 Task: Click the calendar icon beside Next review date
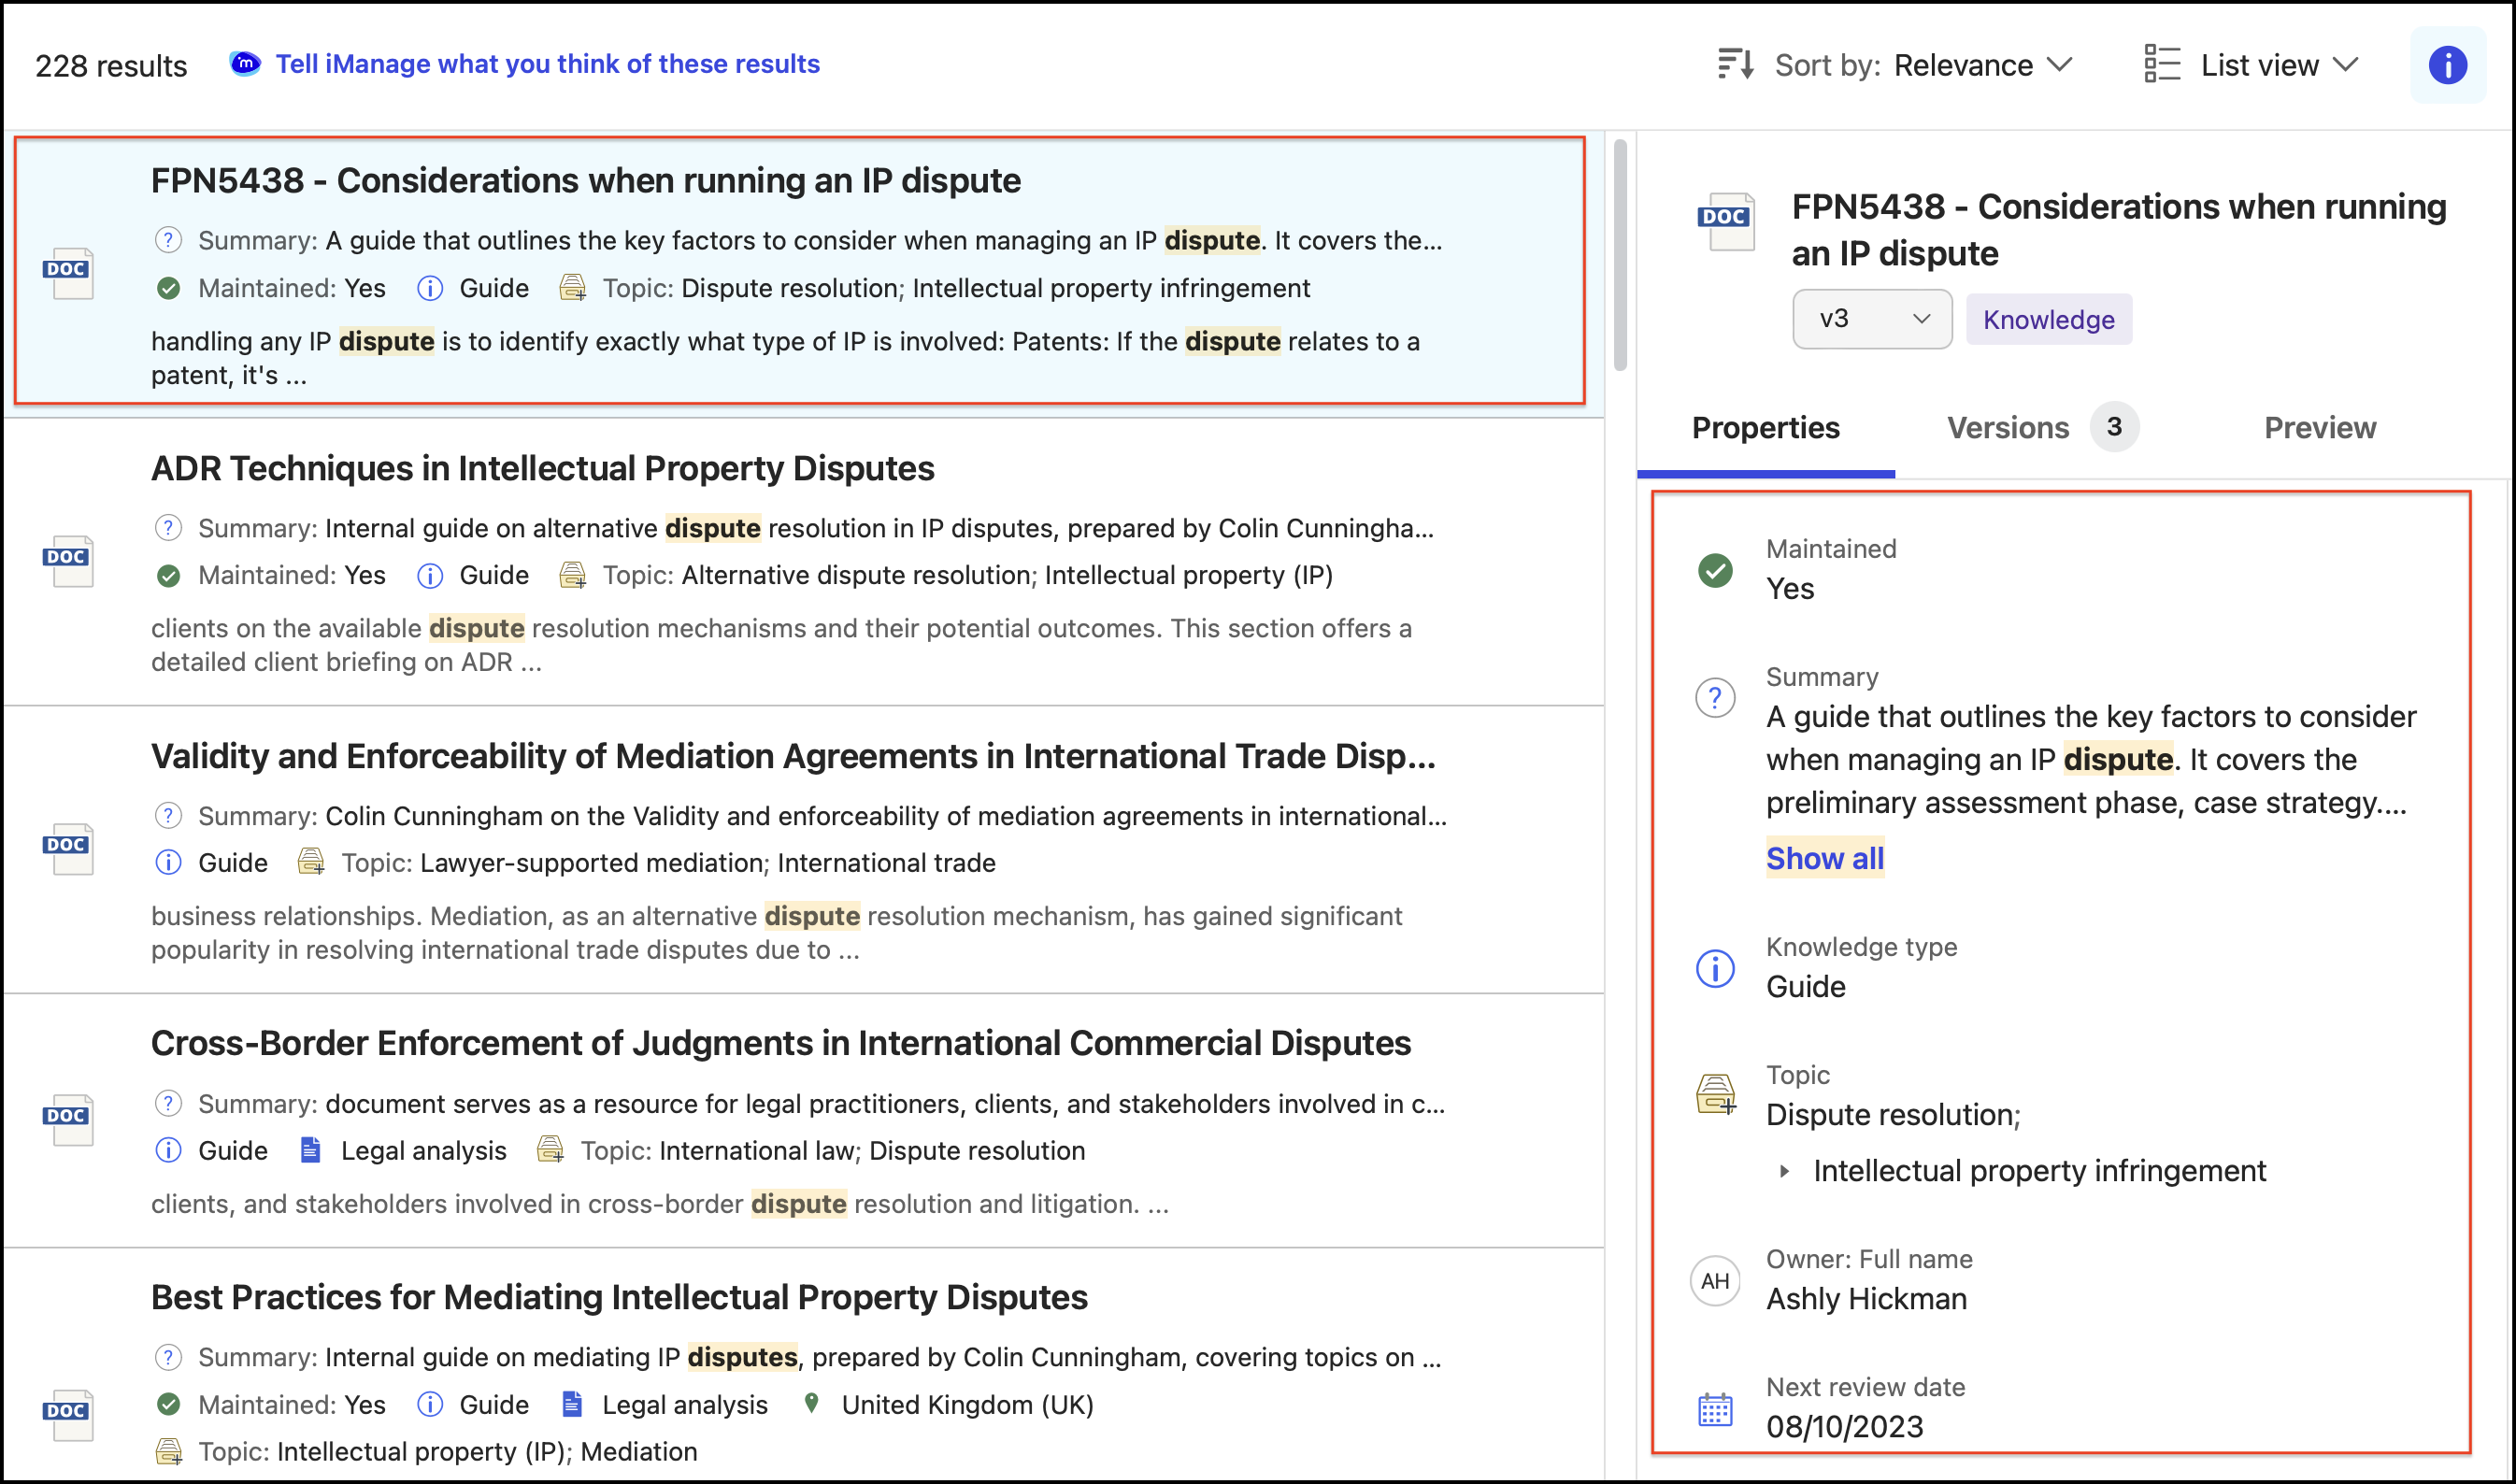tap(1715, 1409)
